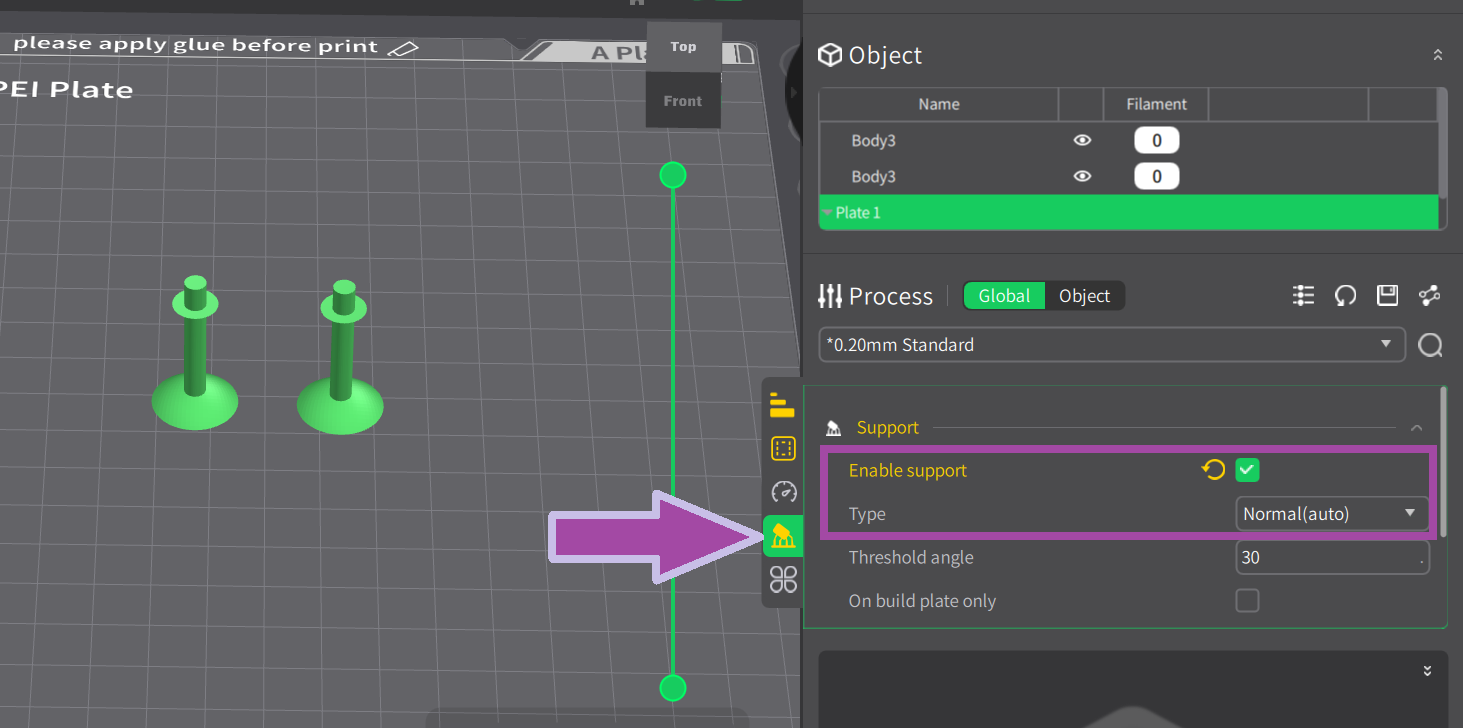The image size is (1465, 728).
Task: Reset the Enable support setting via its arrow icon
Action: [1213, 470]
